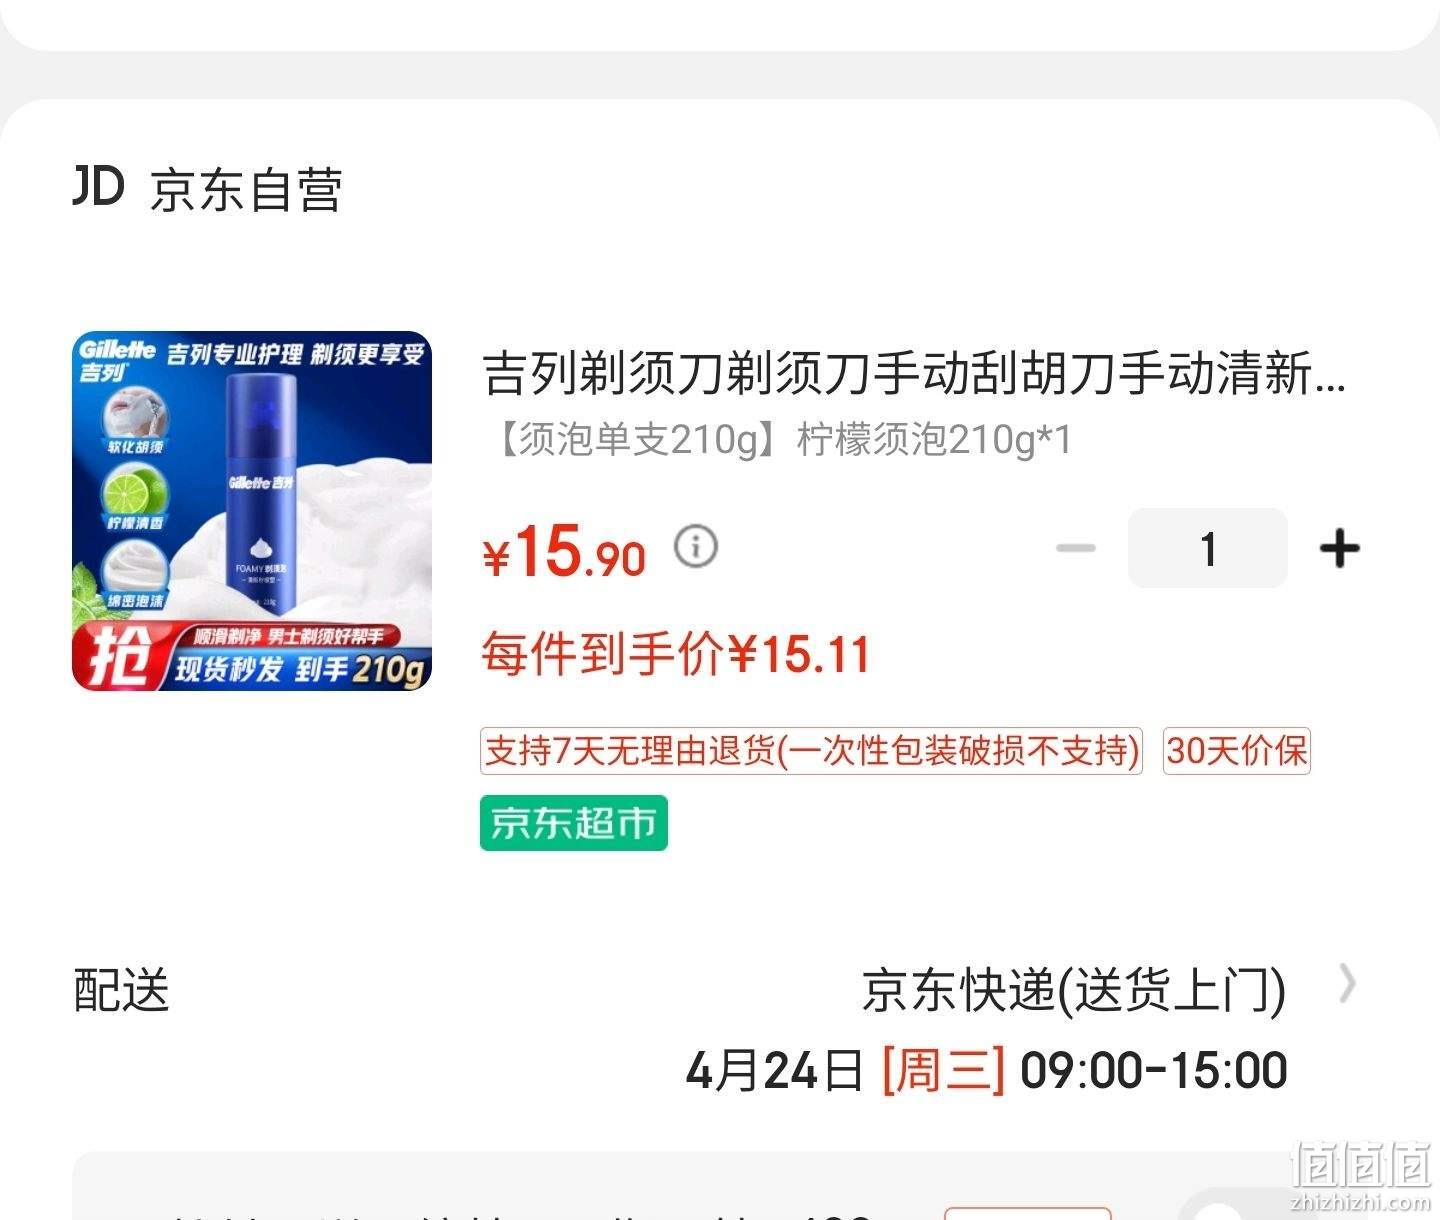This screenshot has height=1220, width=1440.
Task: Tap the red 抢 badge on product image
Action: point(116,656)
